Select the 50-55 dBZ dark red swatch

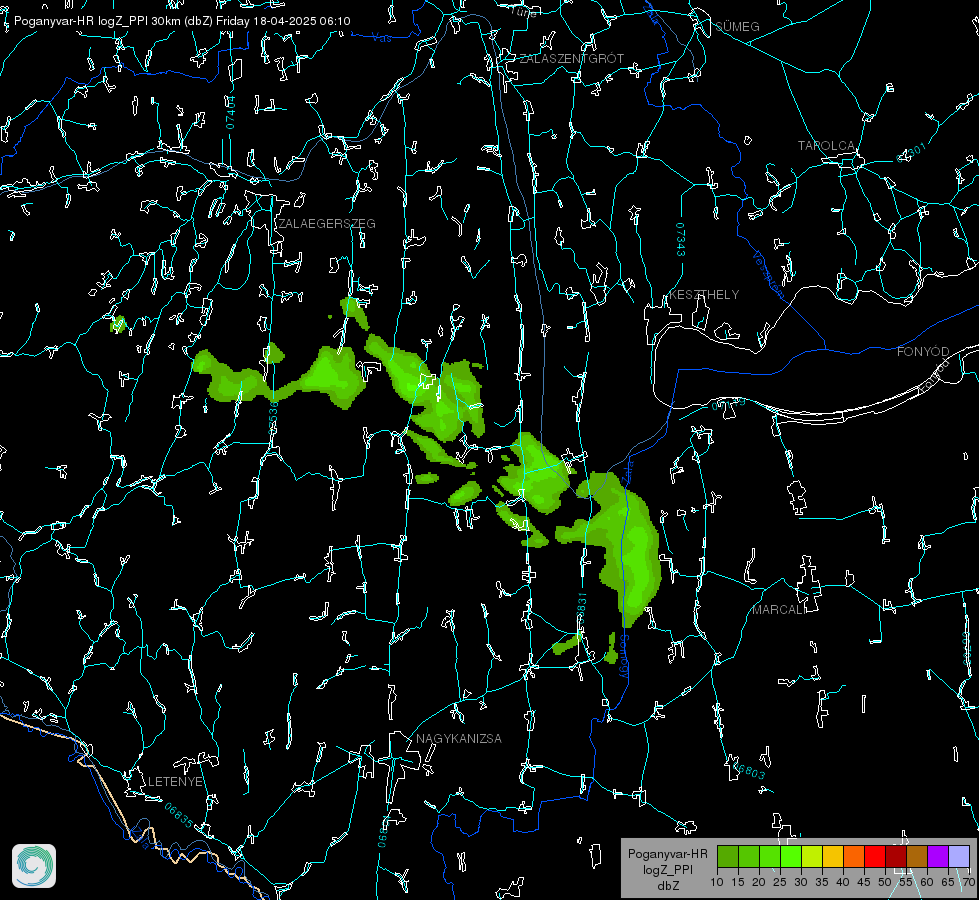click(897, 856)
